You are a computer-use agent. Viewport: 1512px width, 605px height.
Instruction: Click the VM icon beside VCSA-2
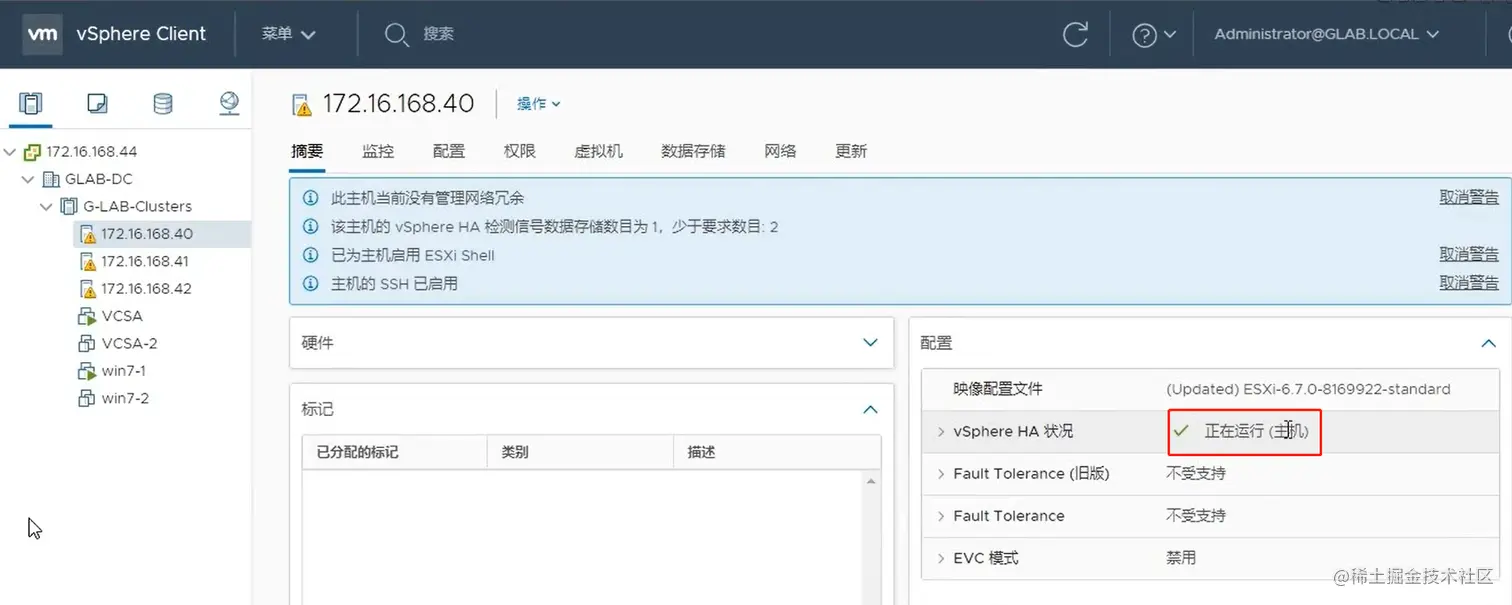click(x=87, y=344)
